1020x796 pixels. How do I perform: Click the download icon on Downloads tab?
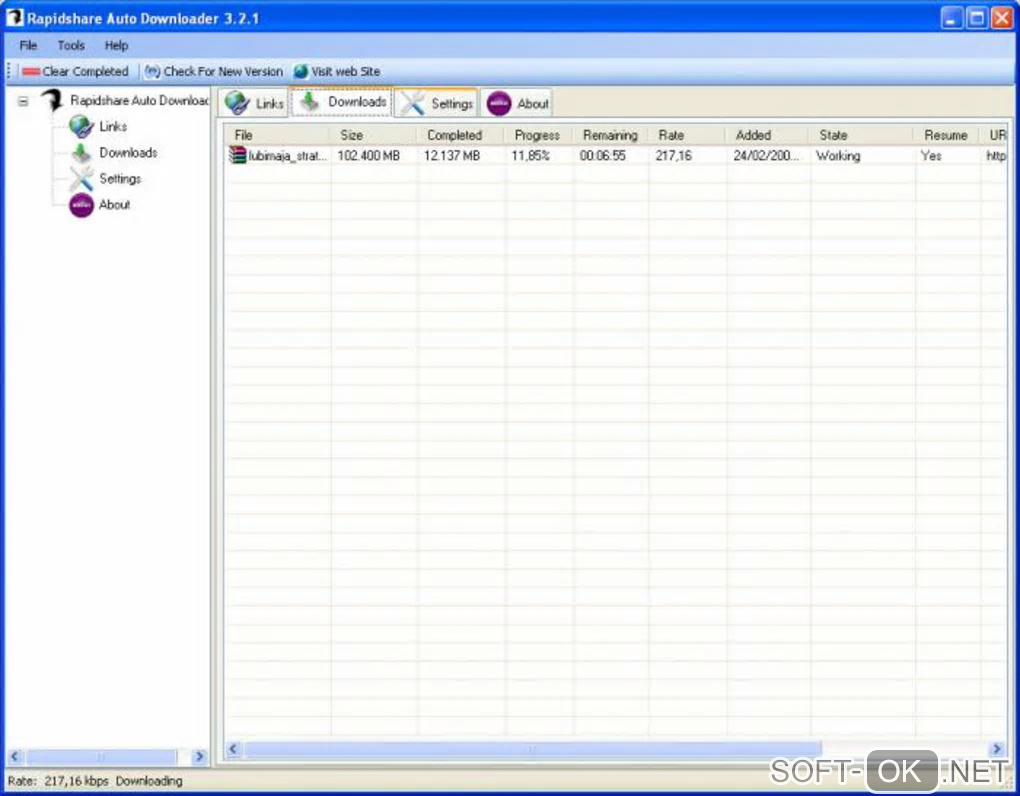pos(309,101)
